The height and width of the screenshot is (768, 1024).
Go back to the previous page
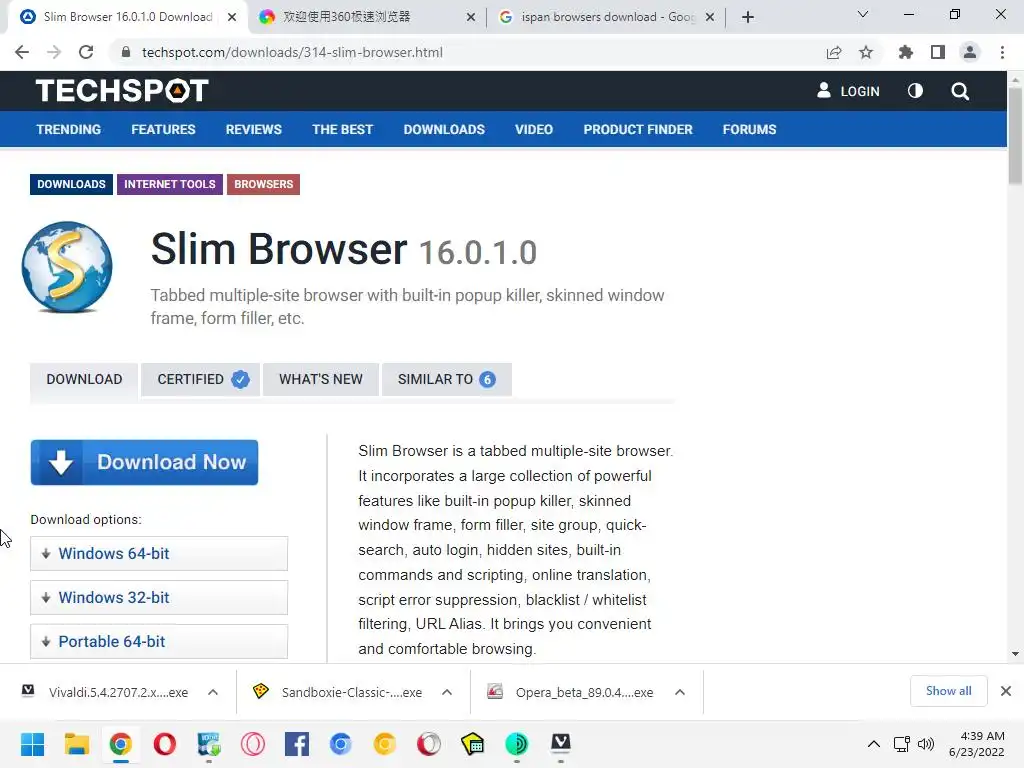pos(22,52)
